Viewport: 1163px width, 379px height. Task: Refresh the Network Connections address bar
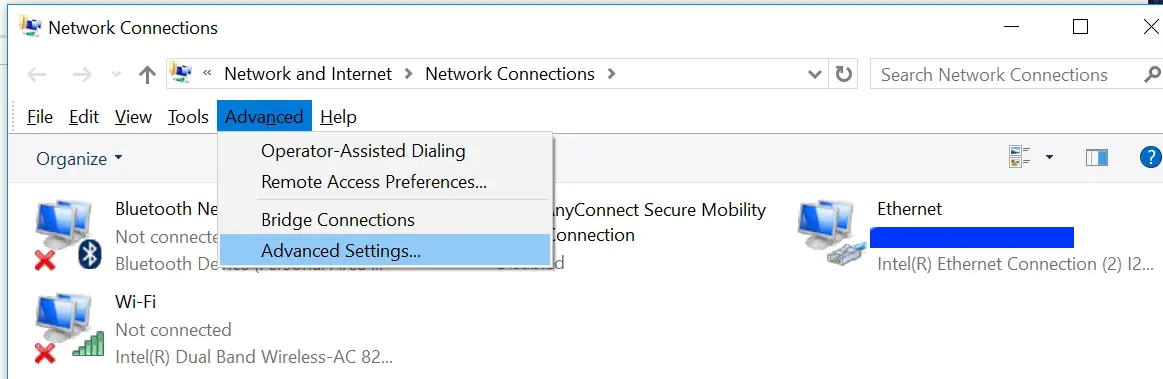pyautogui.click(x=844, y=74)
